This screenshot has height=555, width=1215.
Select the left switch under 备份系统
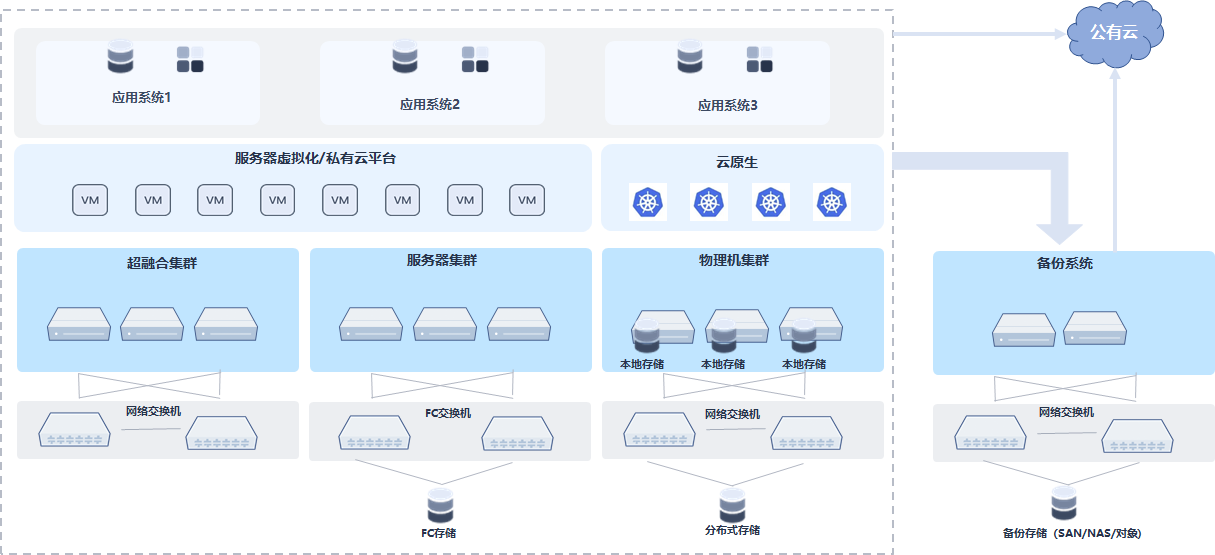click(x=990, y=431)
